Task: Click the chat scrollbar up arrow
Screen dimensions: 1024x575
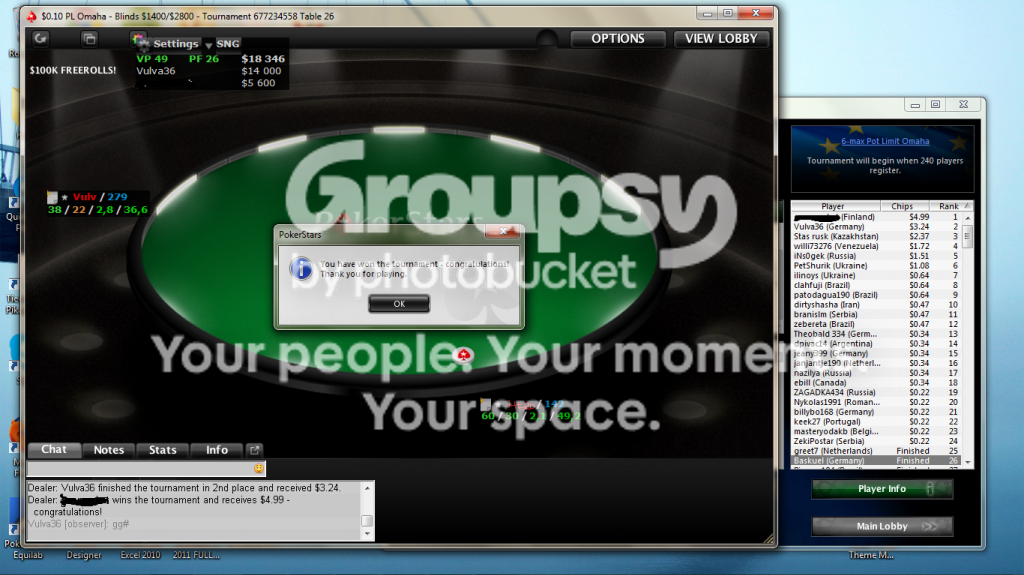Action: pyautogui.click(x=367, y=488)
